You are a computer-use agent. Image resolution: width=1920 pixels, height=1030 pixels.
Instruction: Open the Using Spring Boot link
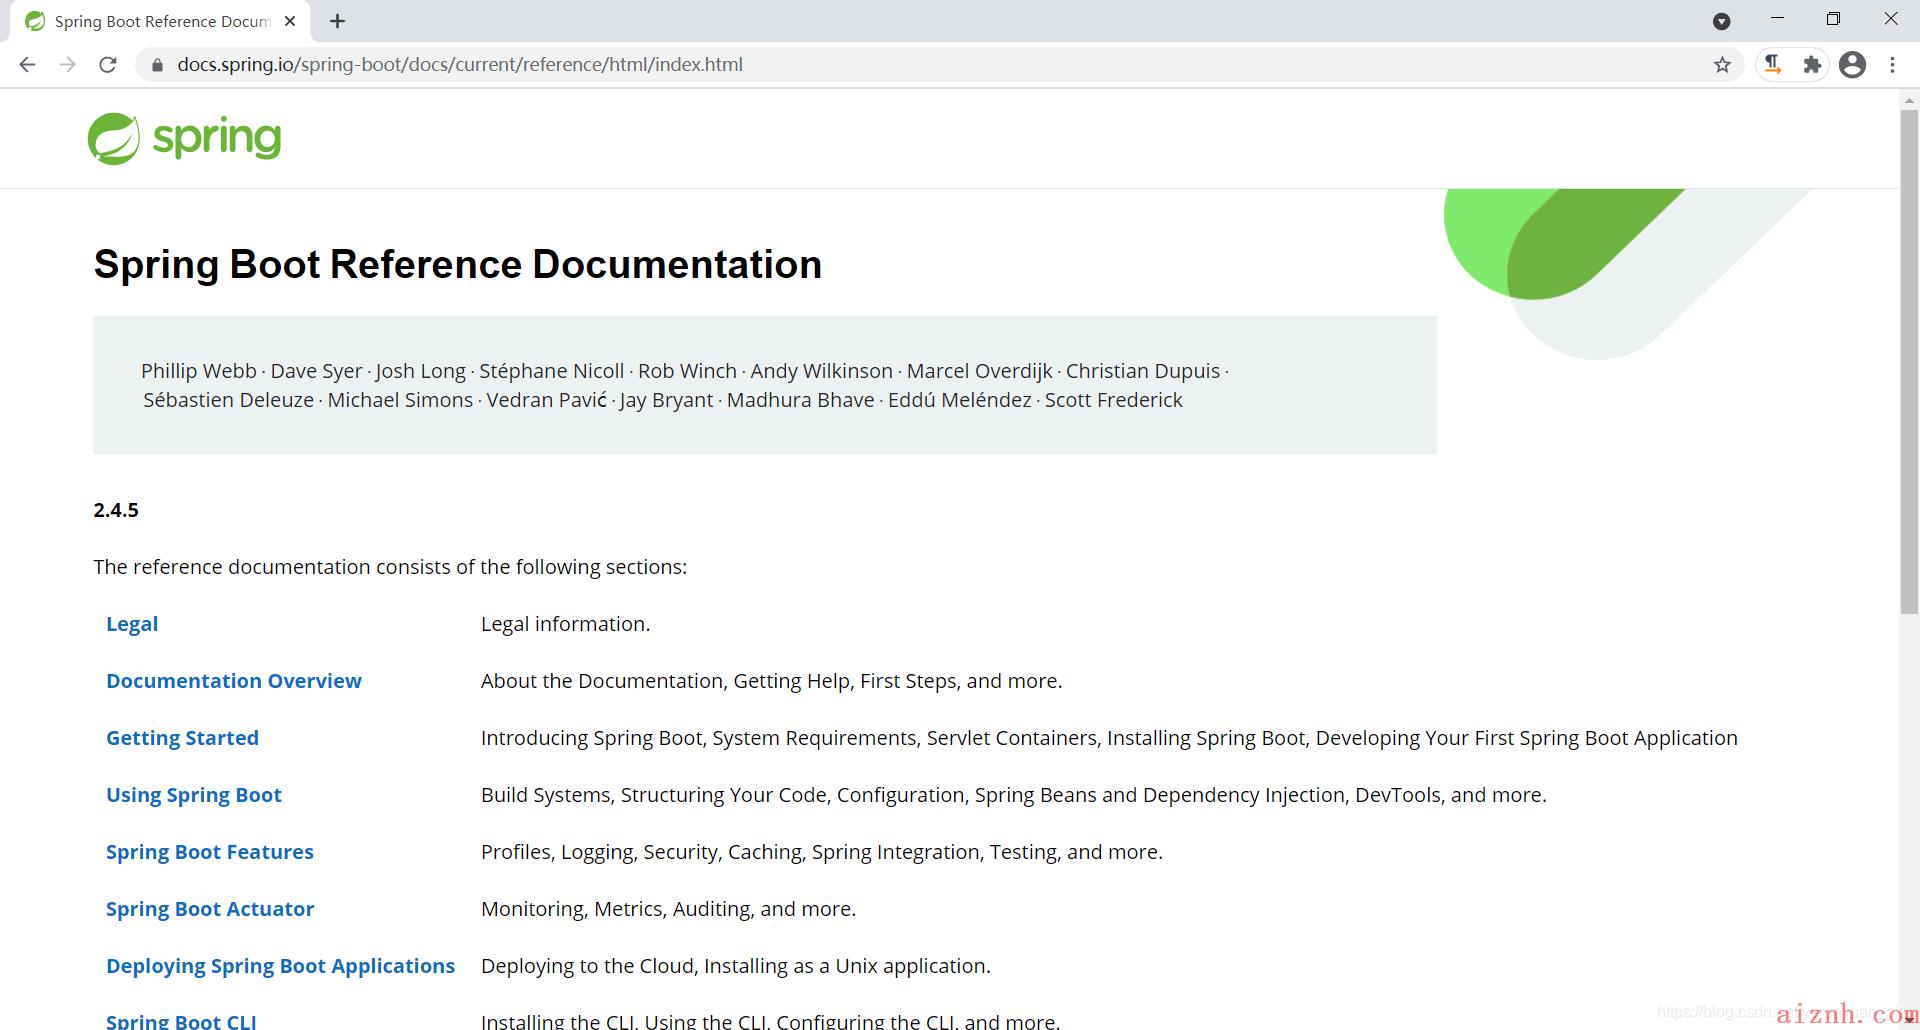click(194, 795)
